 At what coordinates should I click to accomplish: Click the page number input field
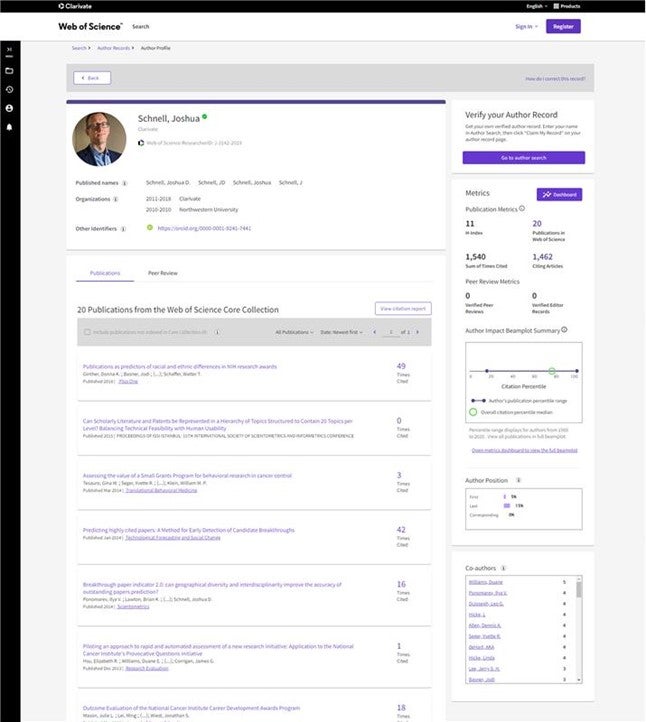[391, 331]
